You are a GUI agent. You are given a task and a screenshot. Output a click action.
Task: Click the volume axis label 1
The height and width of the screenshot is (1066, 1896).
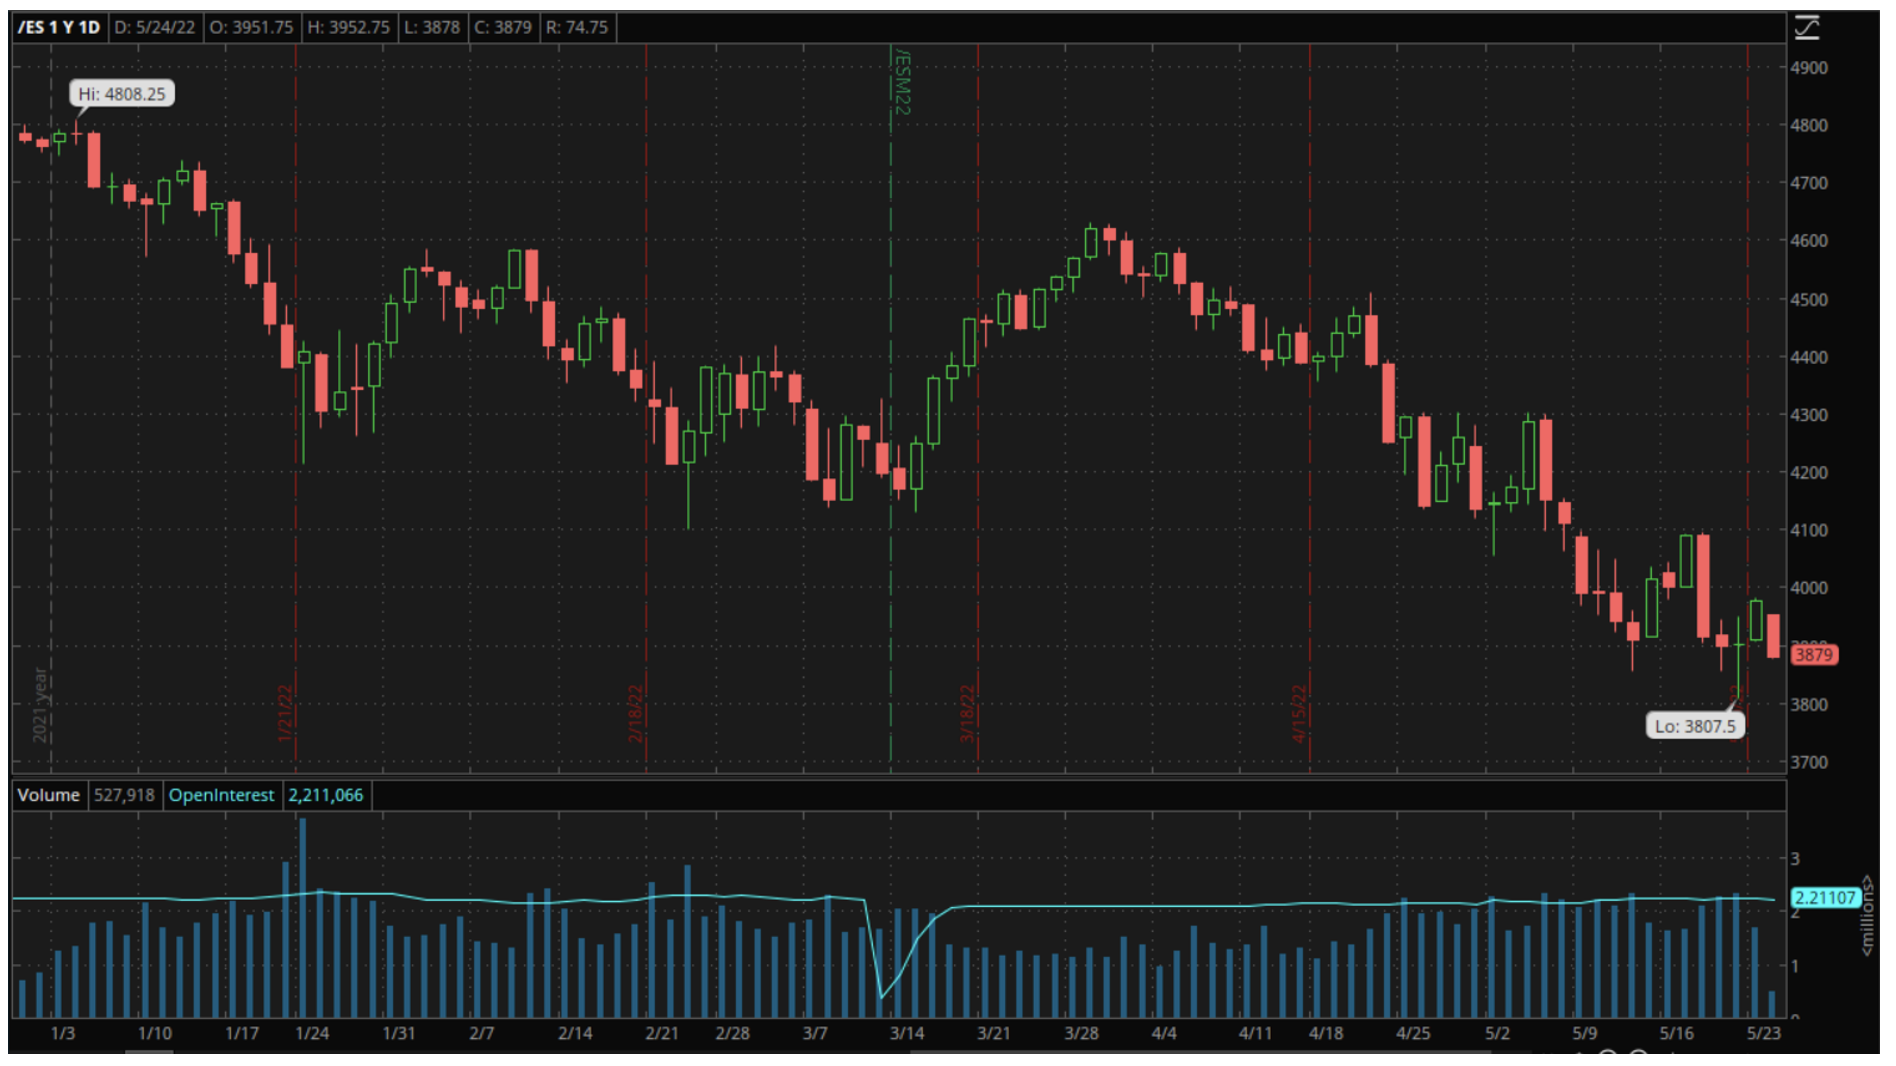1795,966
